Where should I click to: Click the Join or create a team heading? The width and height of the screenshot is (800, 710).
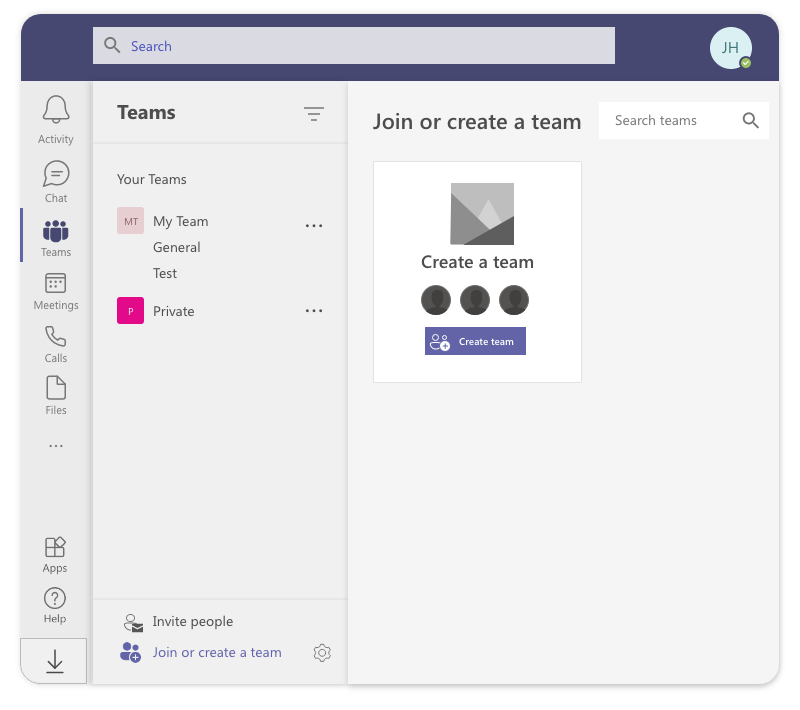coord(477,122)
